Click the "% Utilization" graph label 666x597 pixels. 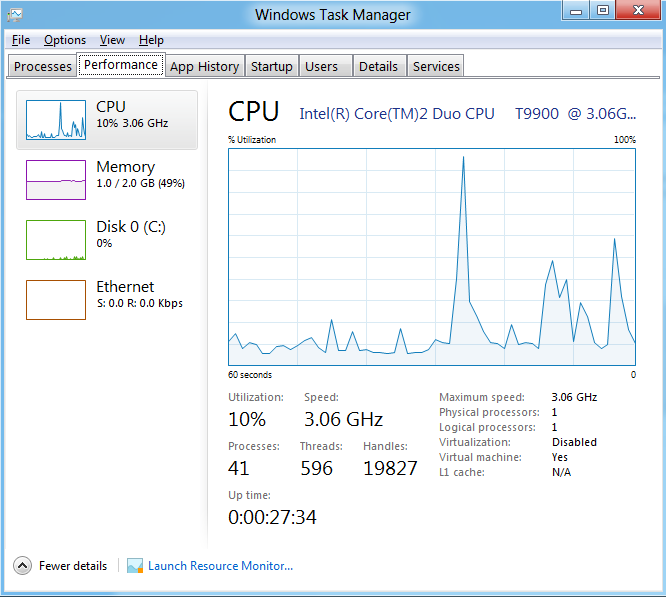(x=252, y=140)
